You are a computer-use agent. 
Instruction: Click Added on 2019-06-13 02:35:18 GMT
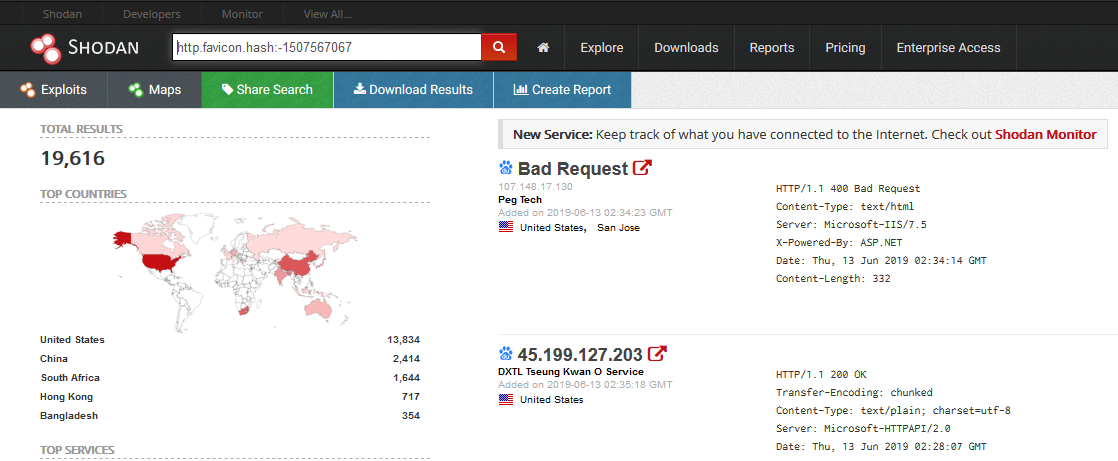(585, 385)
